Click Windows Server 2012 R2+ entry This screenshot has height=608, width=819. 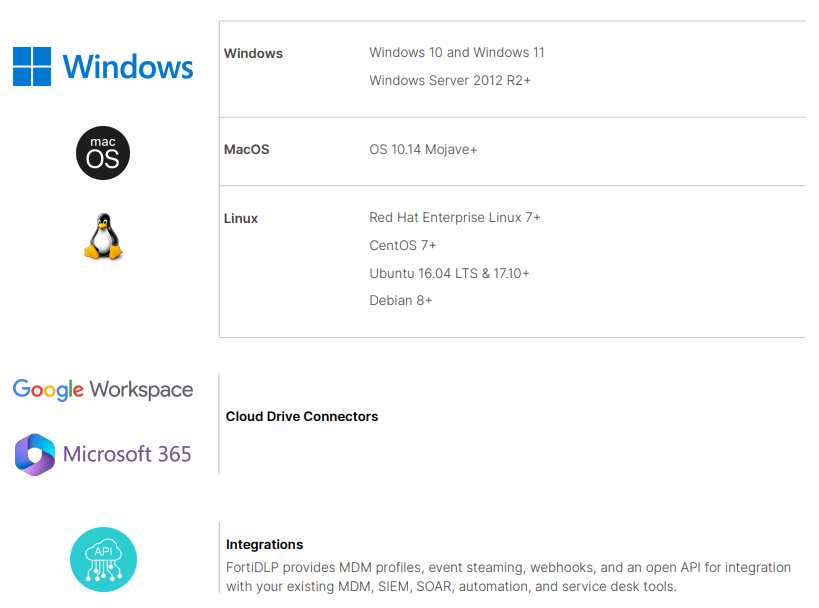pyautogui.click(x=450, y=80)
